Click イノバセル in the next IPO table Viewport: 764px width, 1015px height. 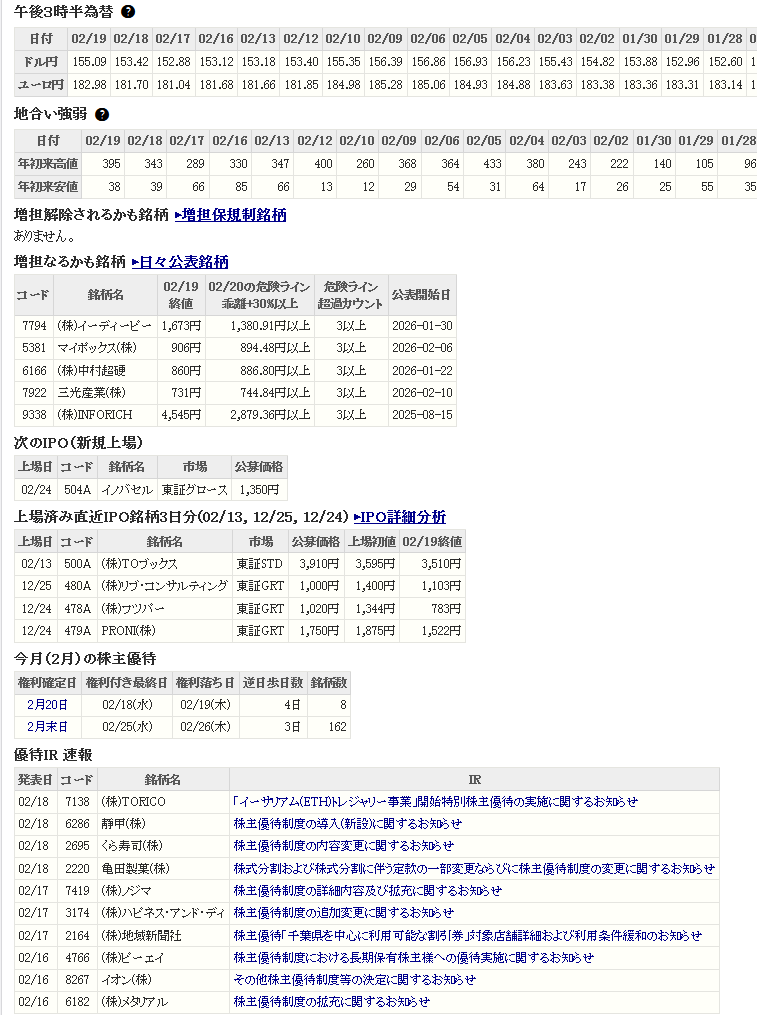point(126,490)
